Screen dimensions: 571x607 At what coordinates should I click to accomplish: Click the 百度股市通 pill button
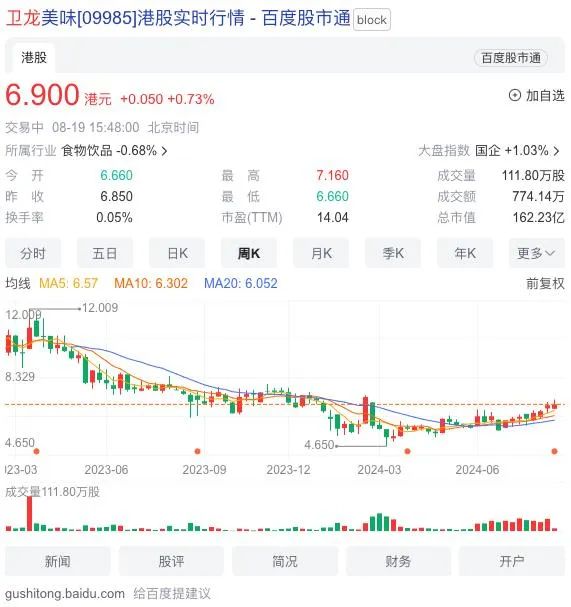coord(511,58)
